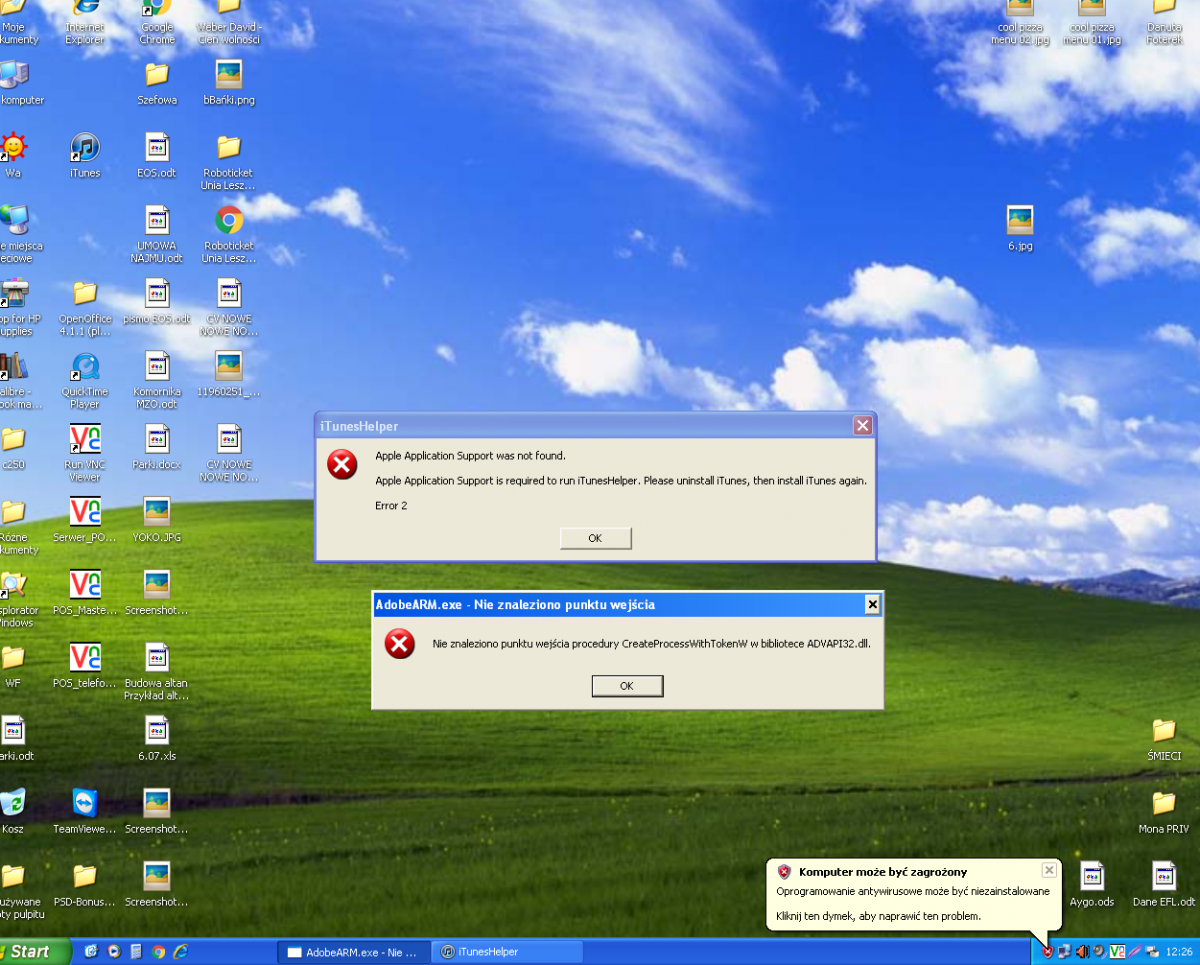Image resolution: width=1200 pixels, height=965 pixels.
Task: Click OK in the iTunesHelper error dialog
Action: point(595,538)
